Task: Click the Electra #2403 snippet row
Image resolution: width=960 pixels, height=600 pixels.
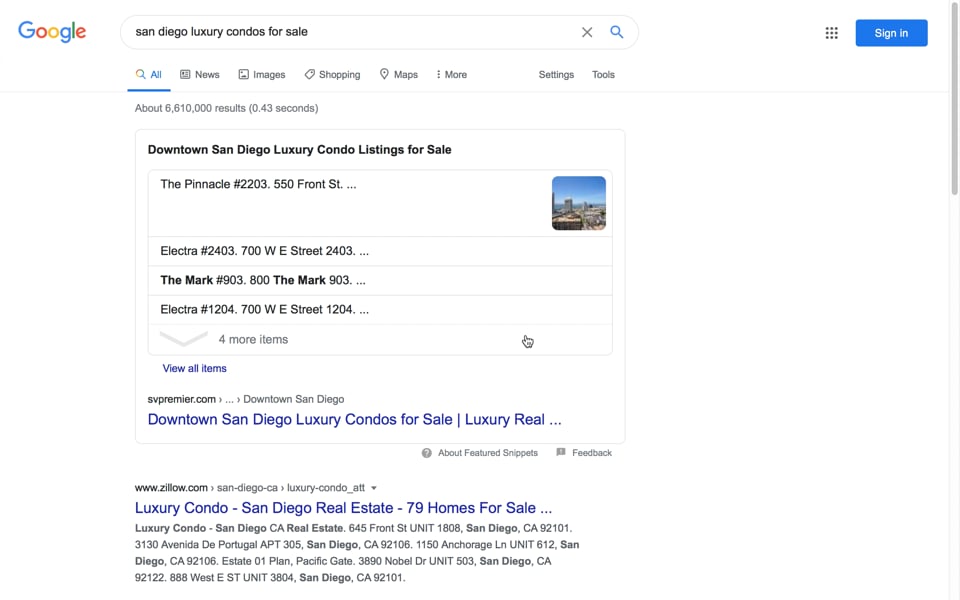Action: 380,251
